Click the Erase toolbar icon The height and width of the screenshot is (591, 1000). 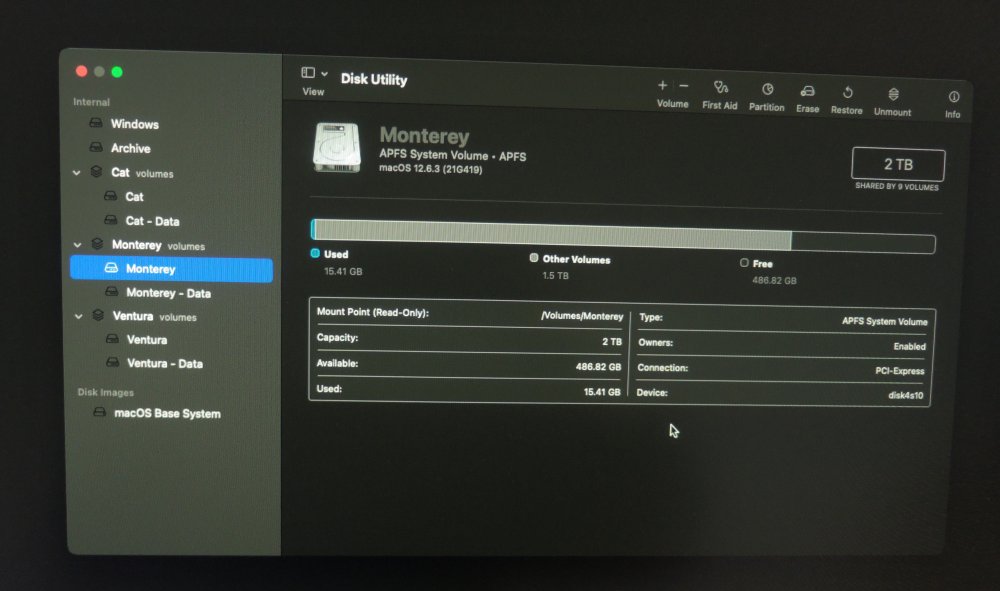tap(807, 92)
